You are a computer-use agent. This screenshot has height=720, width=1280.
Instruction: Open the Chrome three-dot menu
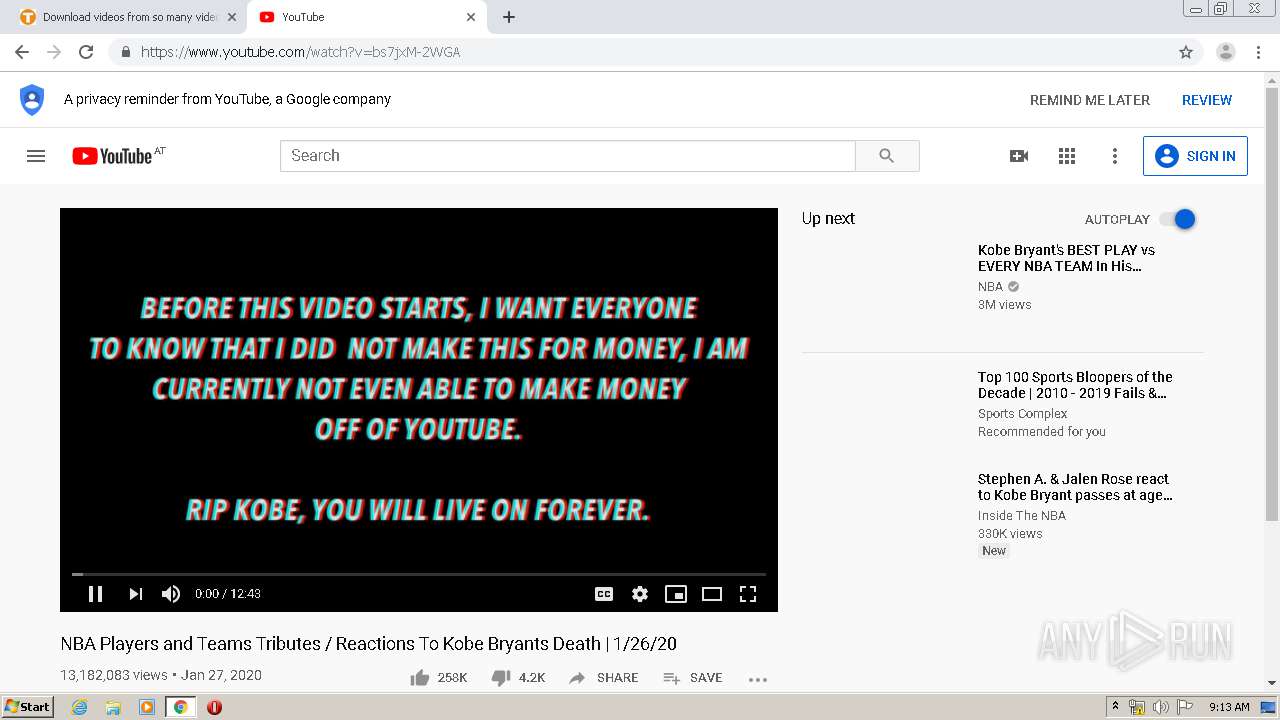coord(1259,52)
